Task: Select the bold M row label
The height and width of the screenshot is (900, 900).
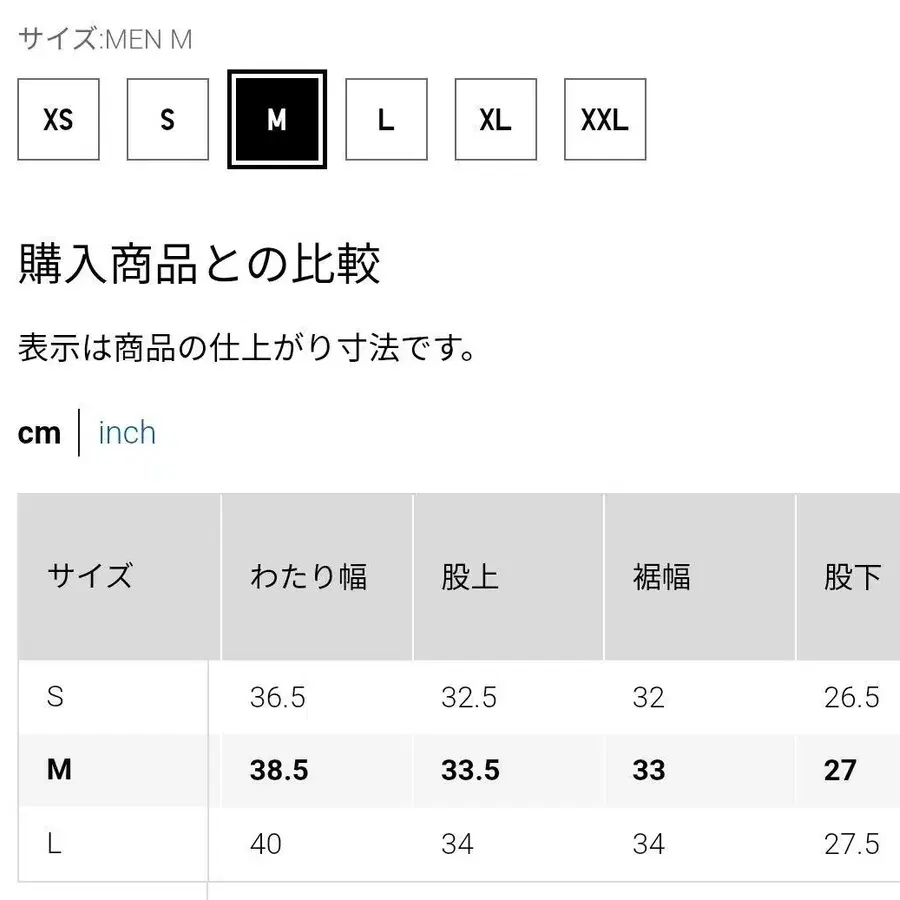Action: click(59, 769)
